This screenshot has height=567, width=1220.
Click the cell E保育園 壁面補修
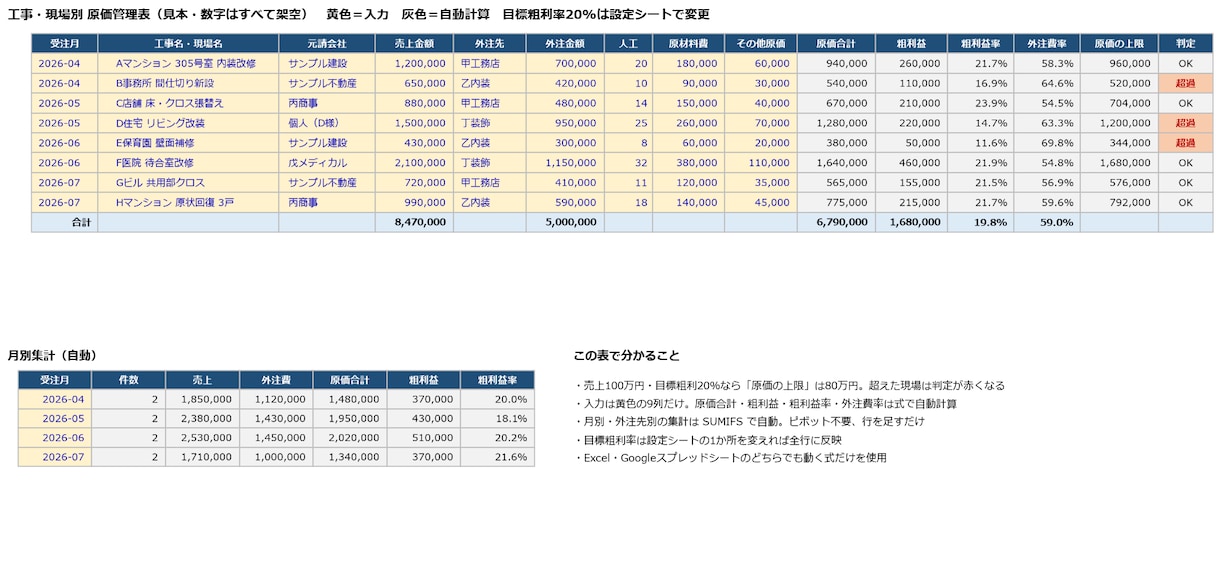188,143
